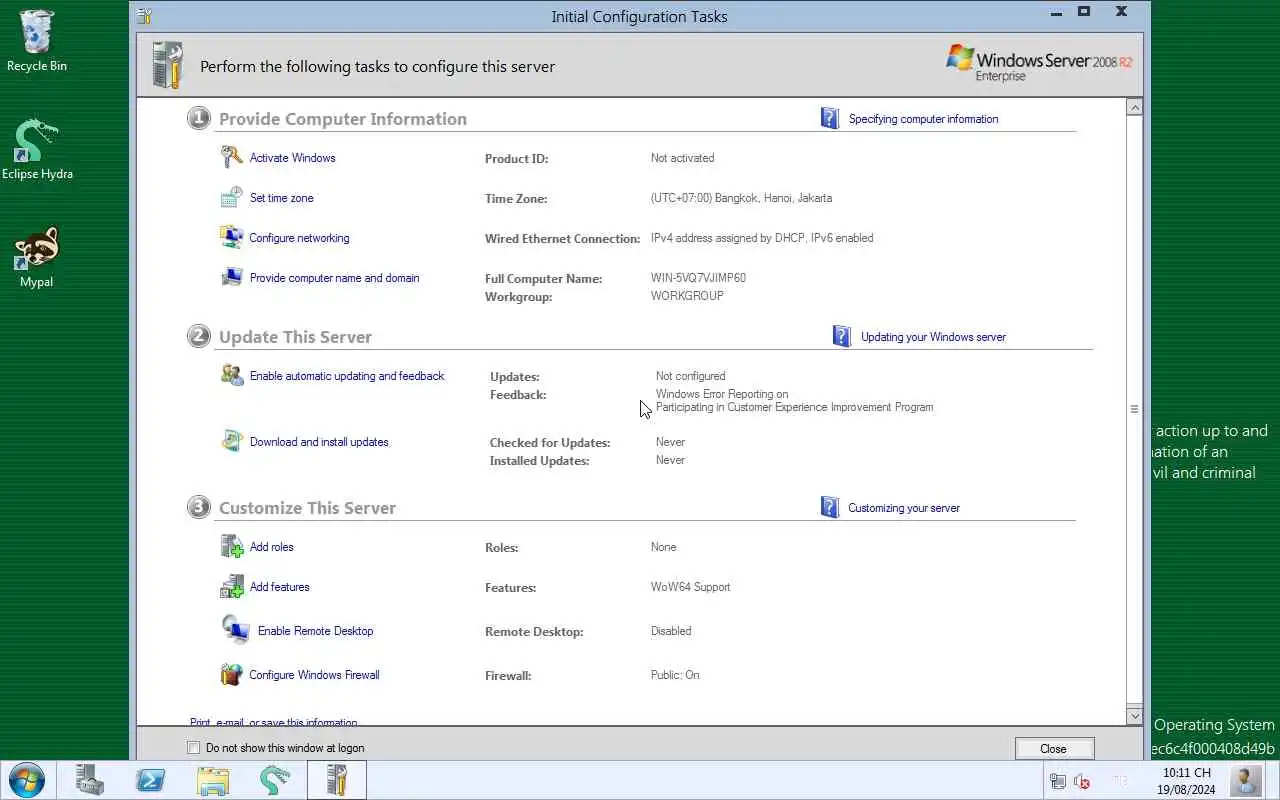Open Enable automatic updating and feedback link
The height and width of the screenshot is (800, 1280).
pos(347,376)
